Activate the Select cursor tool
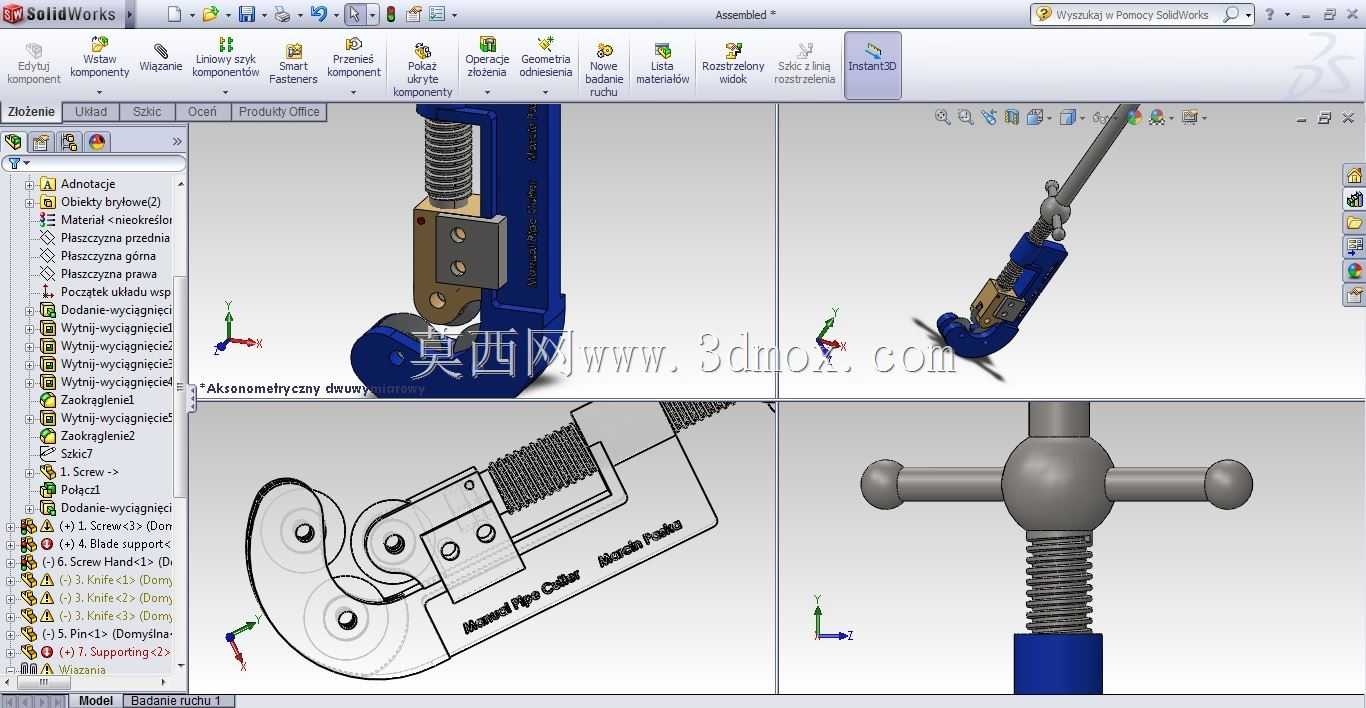Image resolution: width=1366 pixels, height=708 pixels. 354,14
